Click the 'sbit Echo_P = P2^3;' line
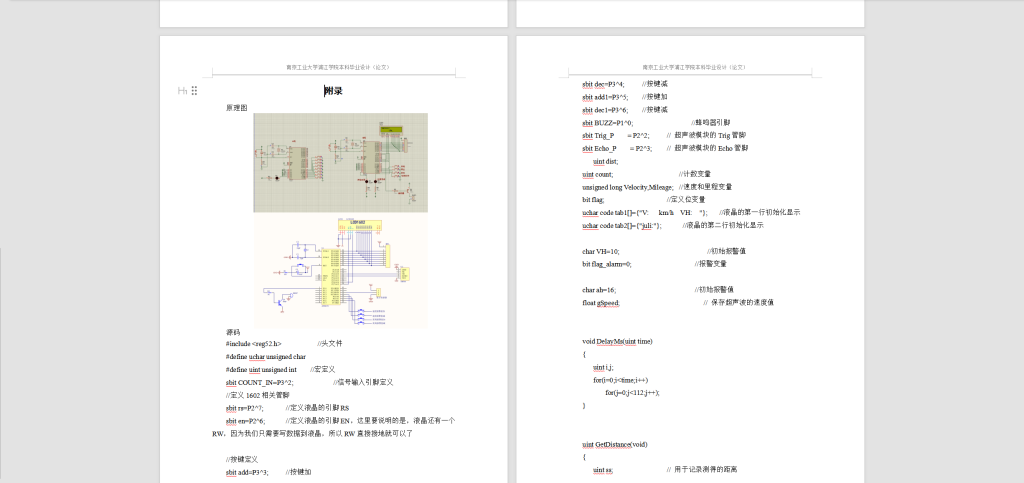The height and width of the screenshot is (483, 1024). (617, 148)
